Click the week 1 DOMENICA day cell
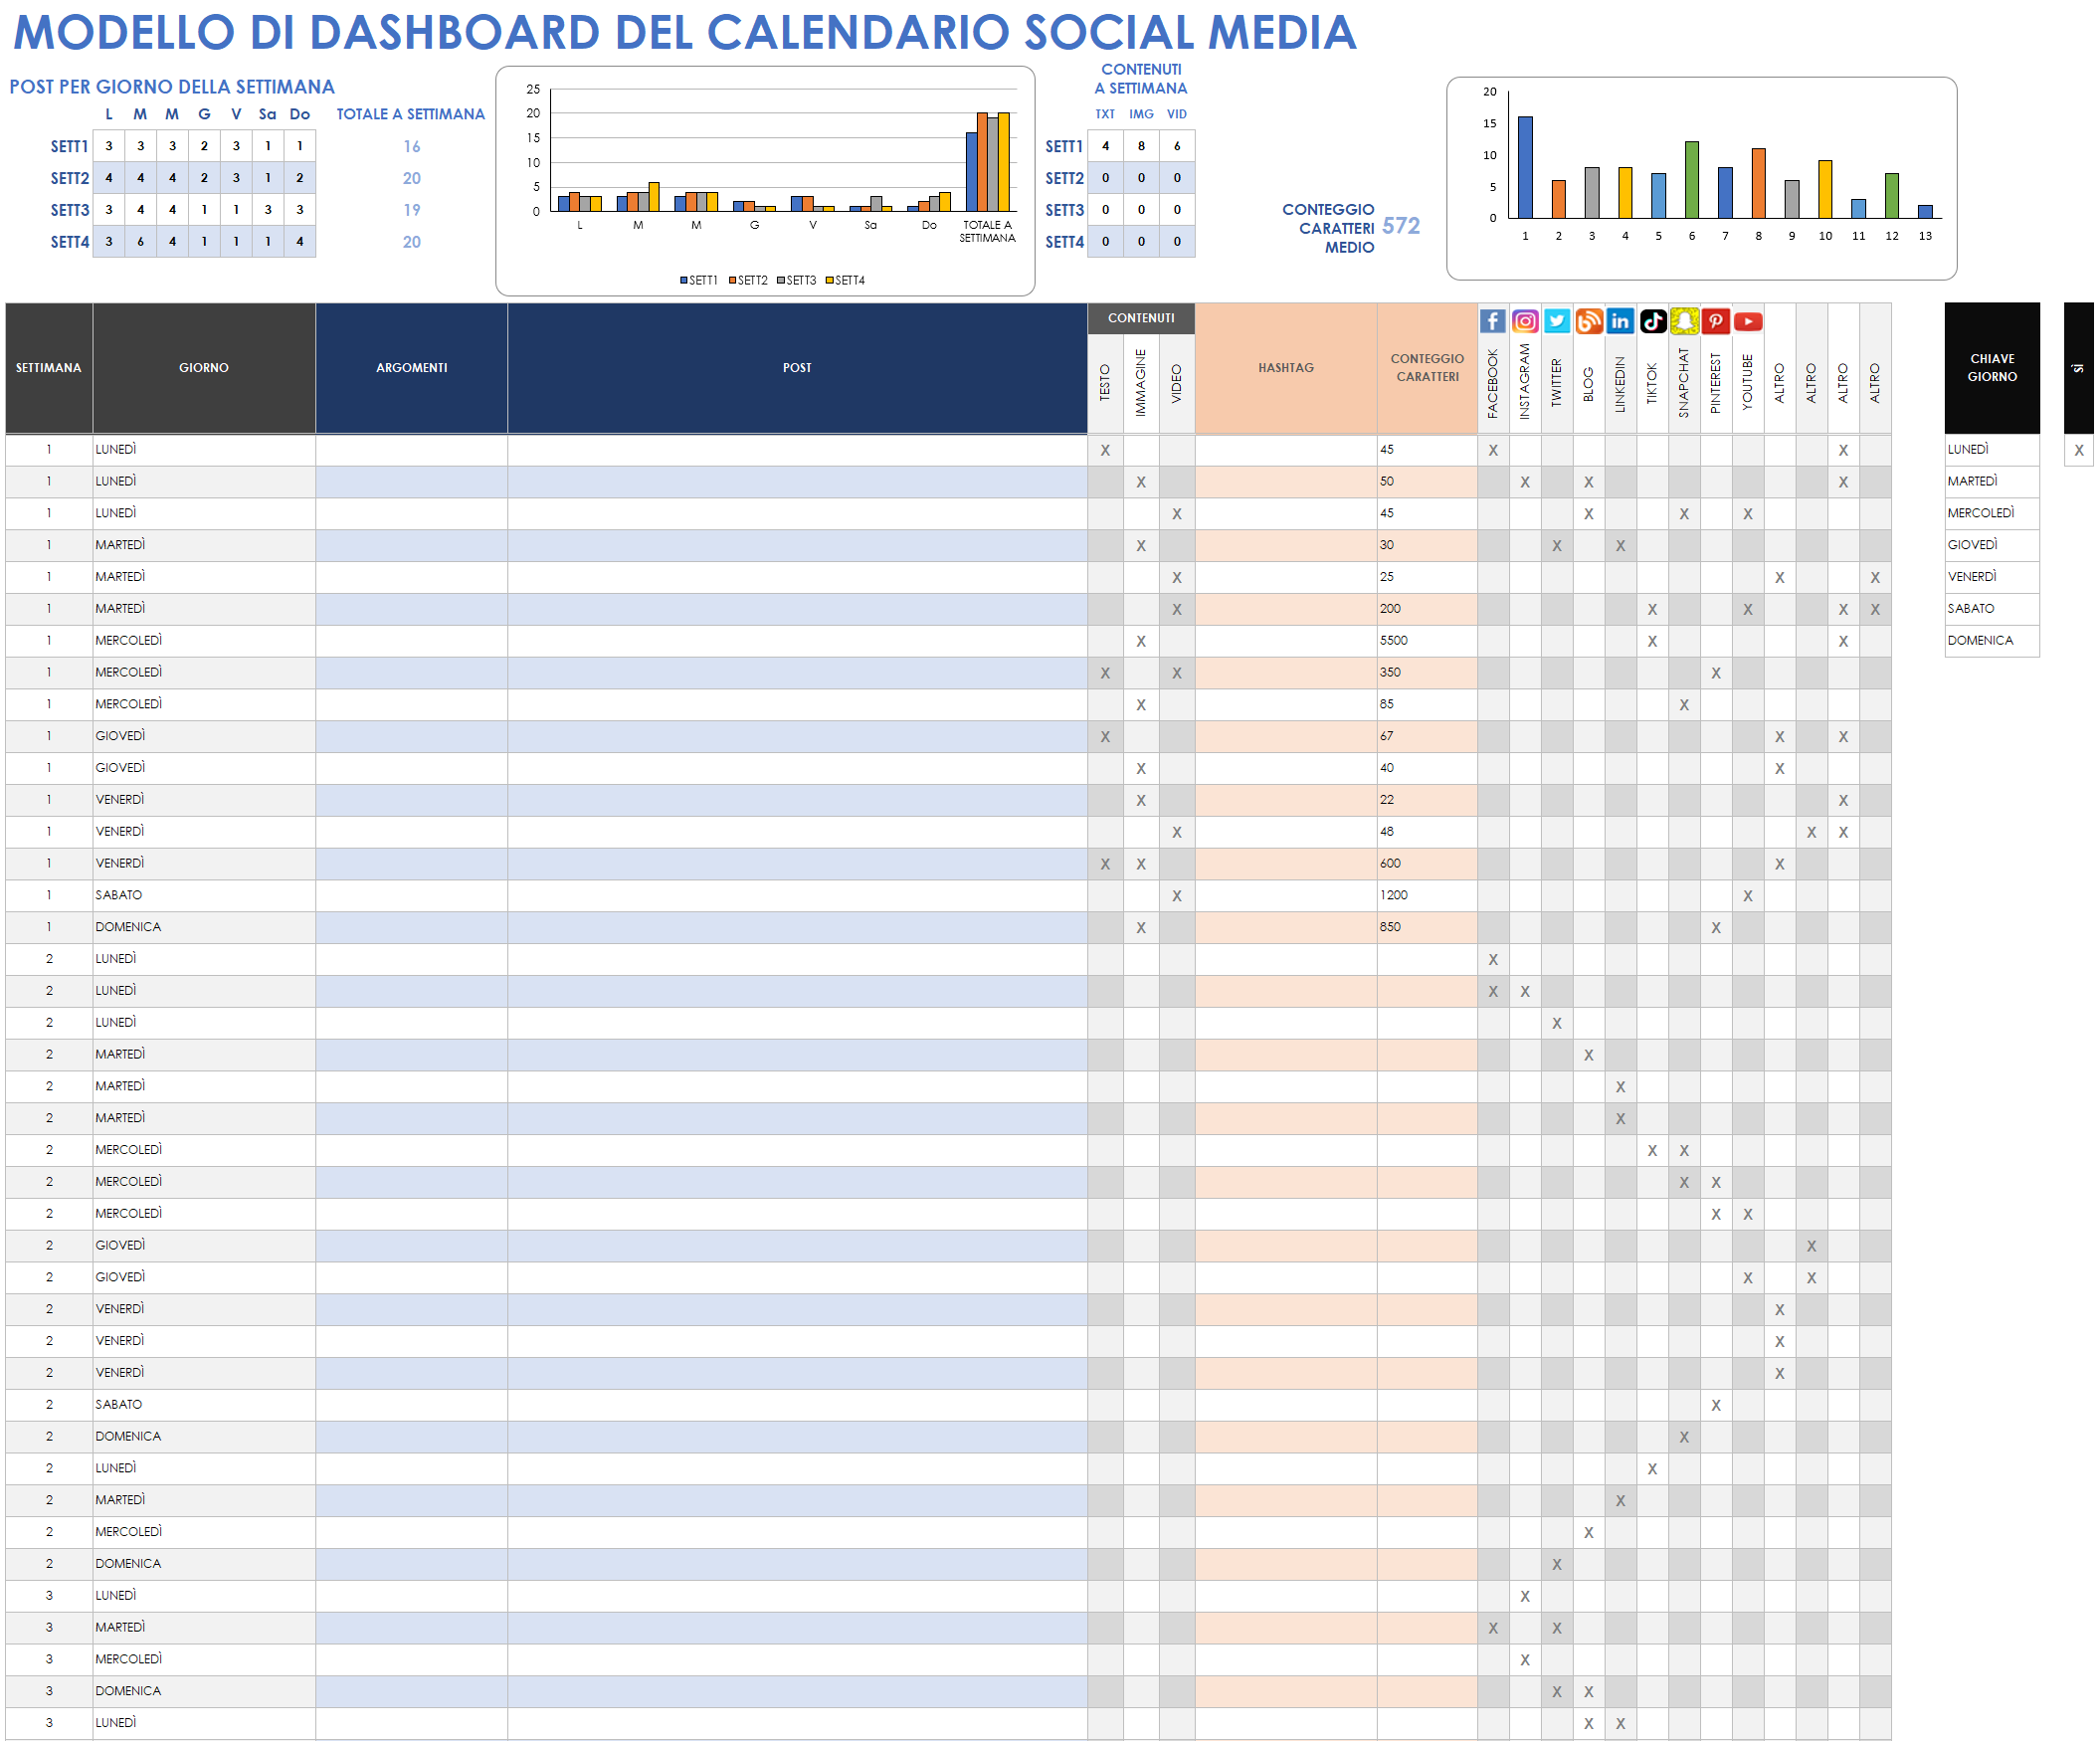 204,928
